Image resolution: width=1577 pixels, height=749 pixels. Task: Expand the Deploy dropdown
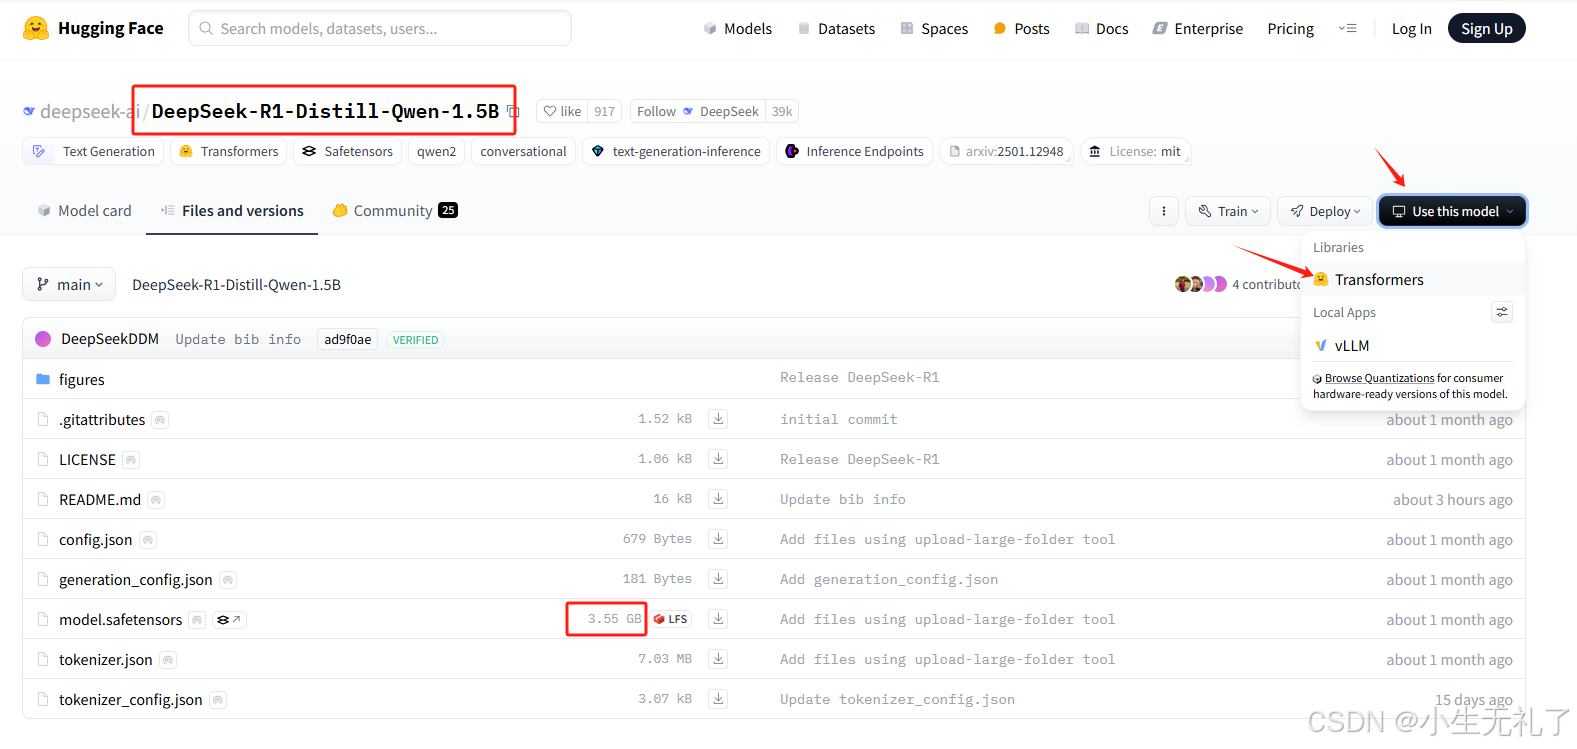point(1325,211)
